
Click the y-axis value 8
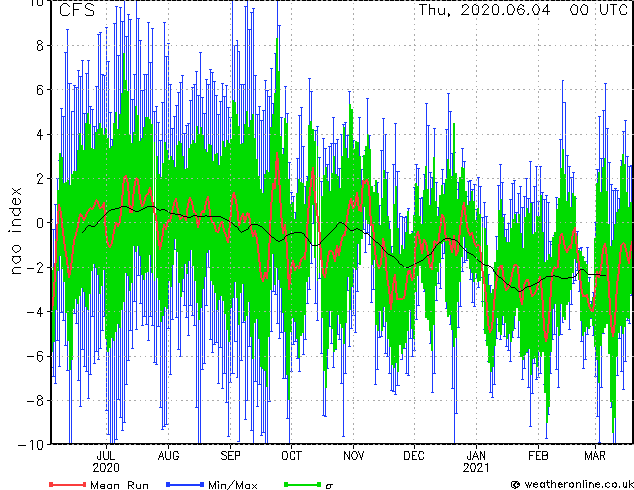(x=40, y=46)
